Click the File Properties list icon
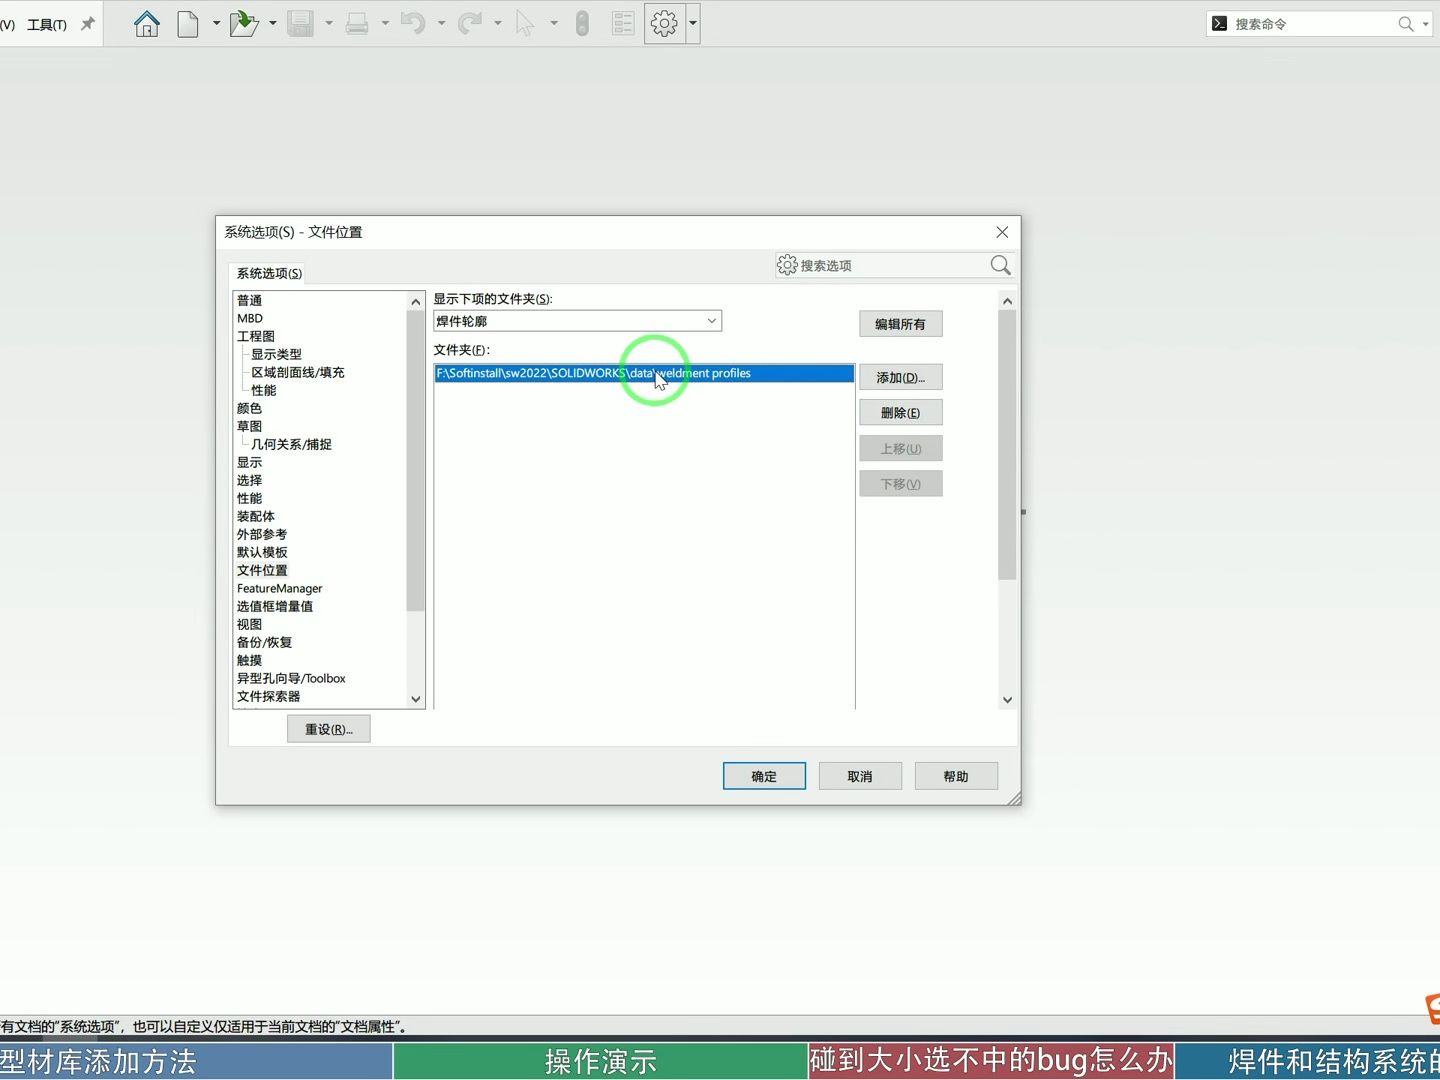1440x1080 pixels. (623, 23)
